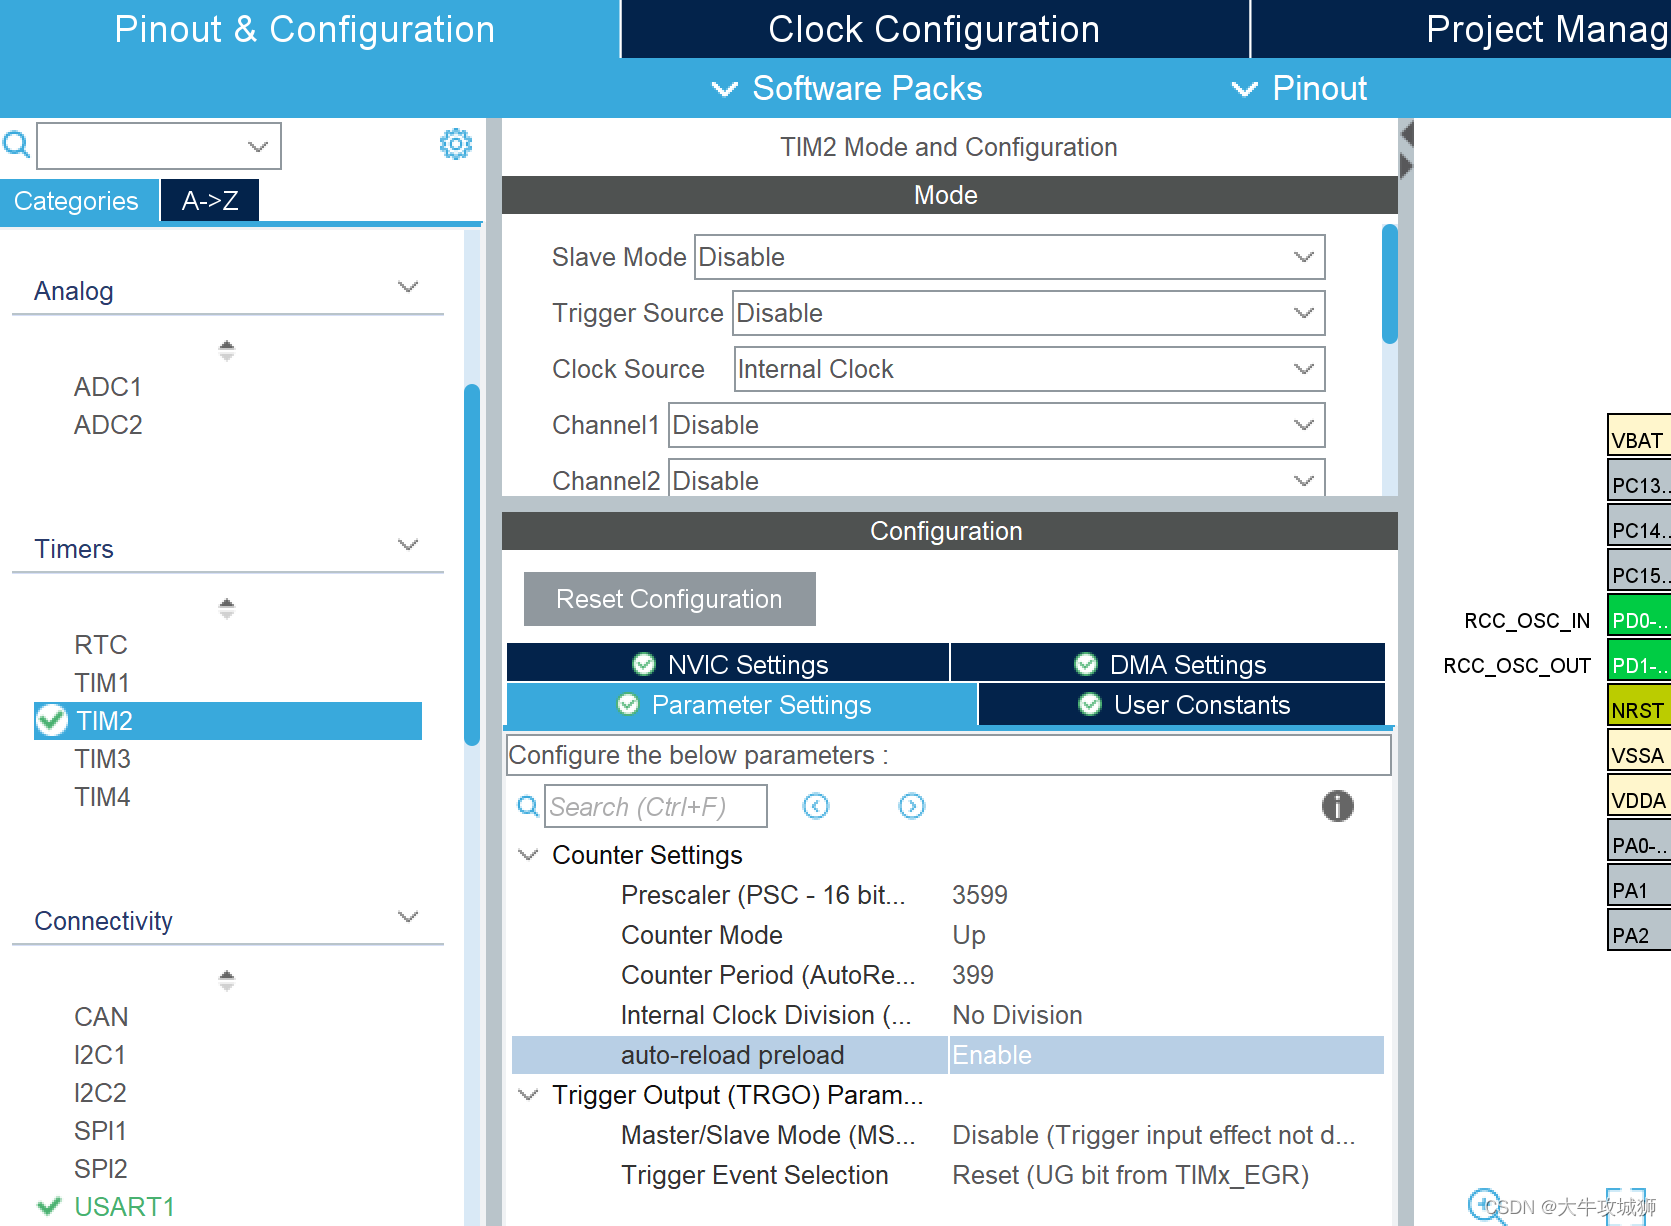Collapse Trigger Output (TRGO) Parameters group

528,1095
